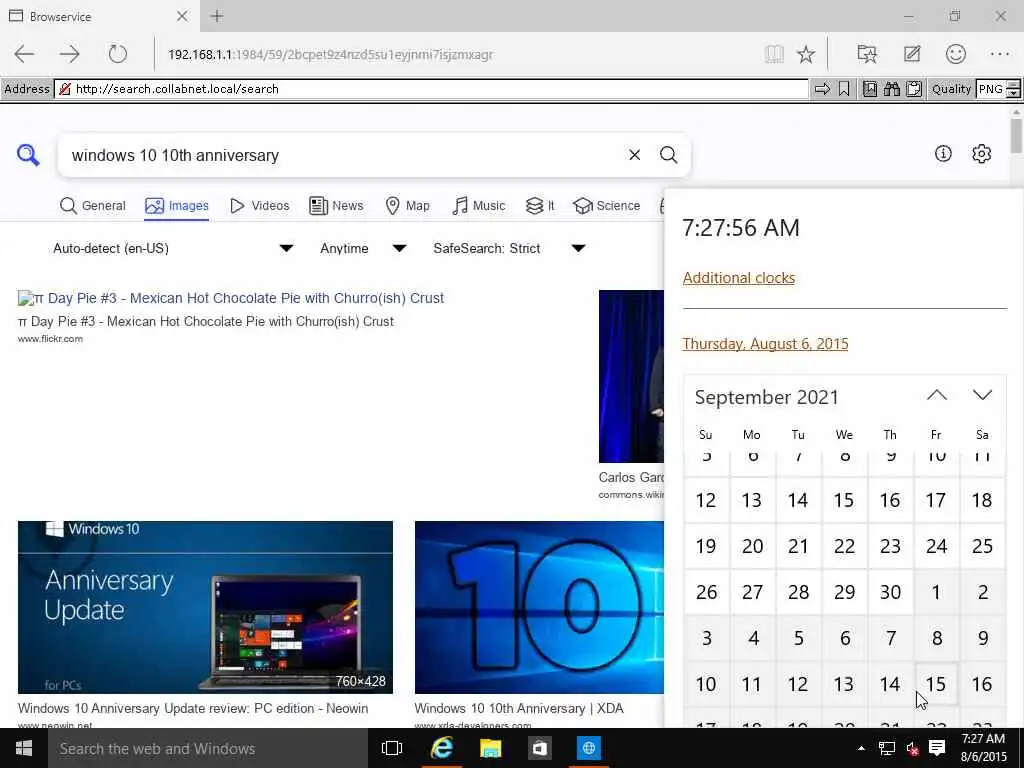This screenshot has width=1024, height=768.
Task: Open Windows 10 10th Anniversary XDA result
Action: coord(519,708)
